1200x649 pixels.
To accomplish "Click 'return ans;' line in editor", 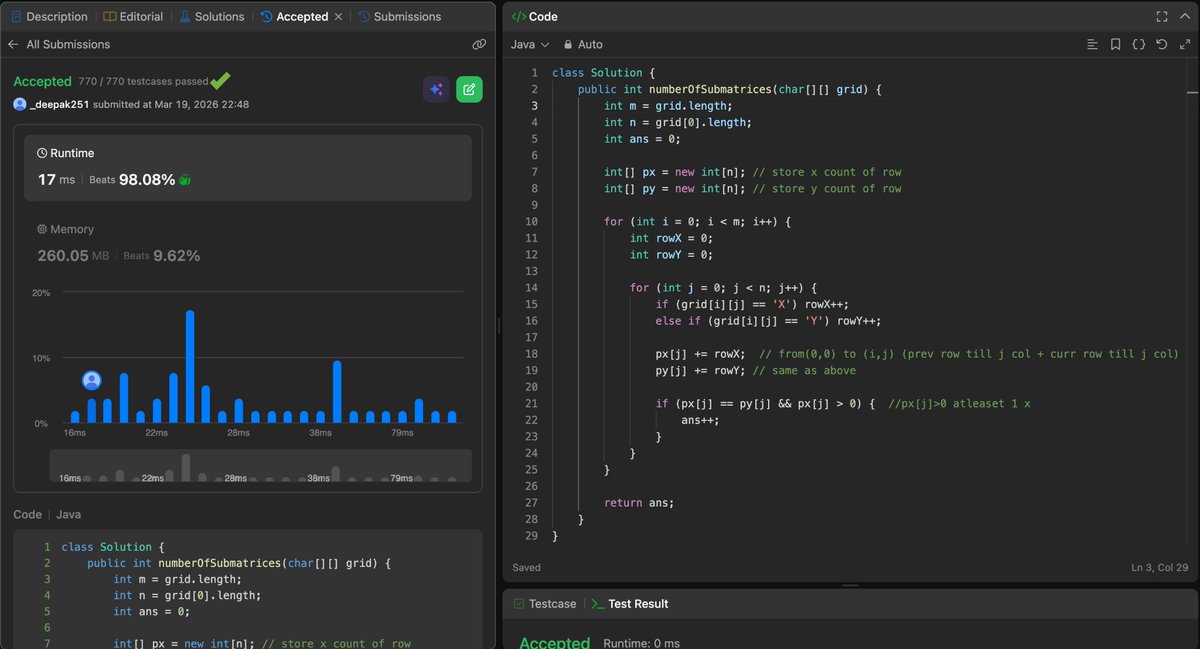I will coord(639,502).
